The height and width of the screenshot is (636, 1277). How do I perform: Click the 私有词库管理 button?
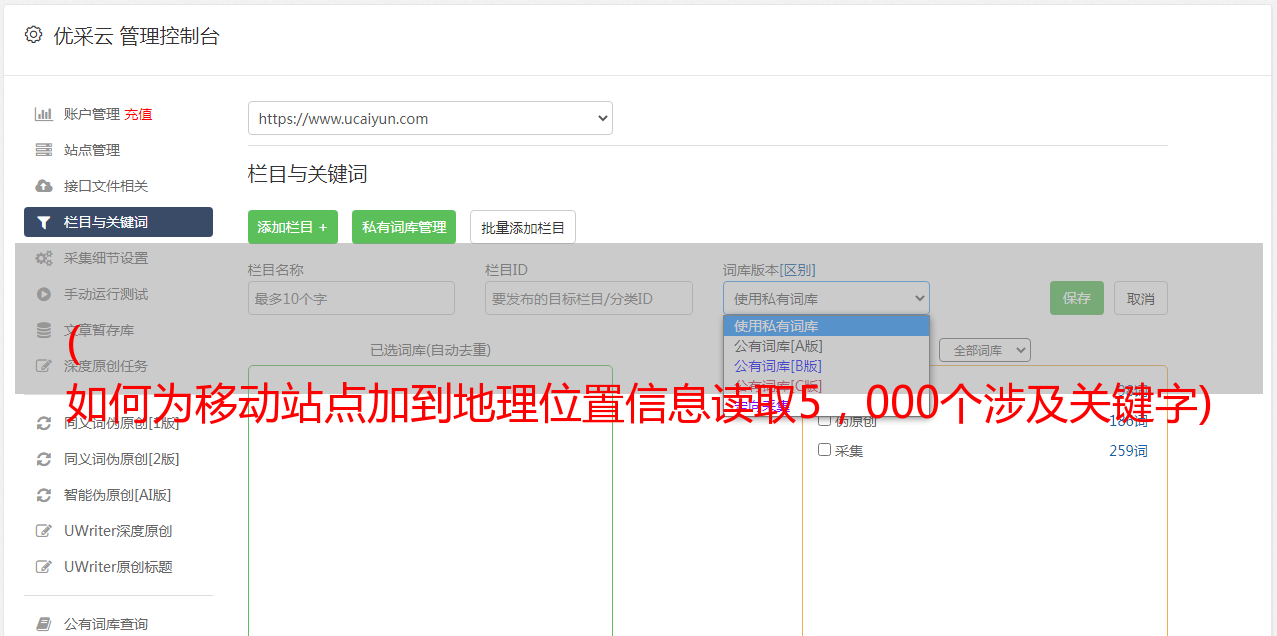pyautogui.click(x=404, y=227)
